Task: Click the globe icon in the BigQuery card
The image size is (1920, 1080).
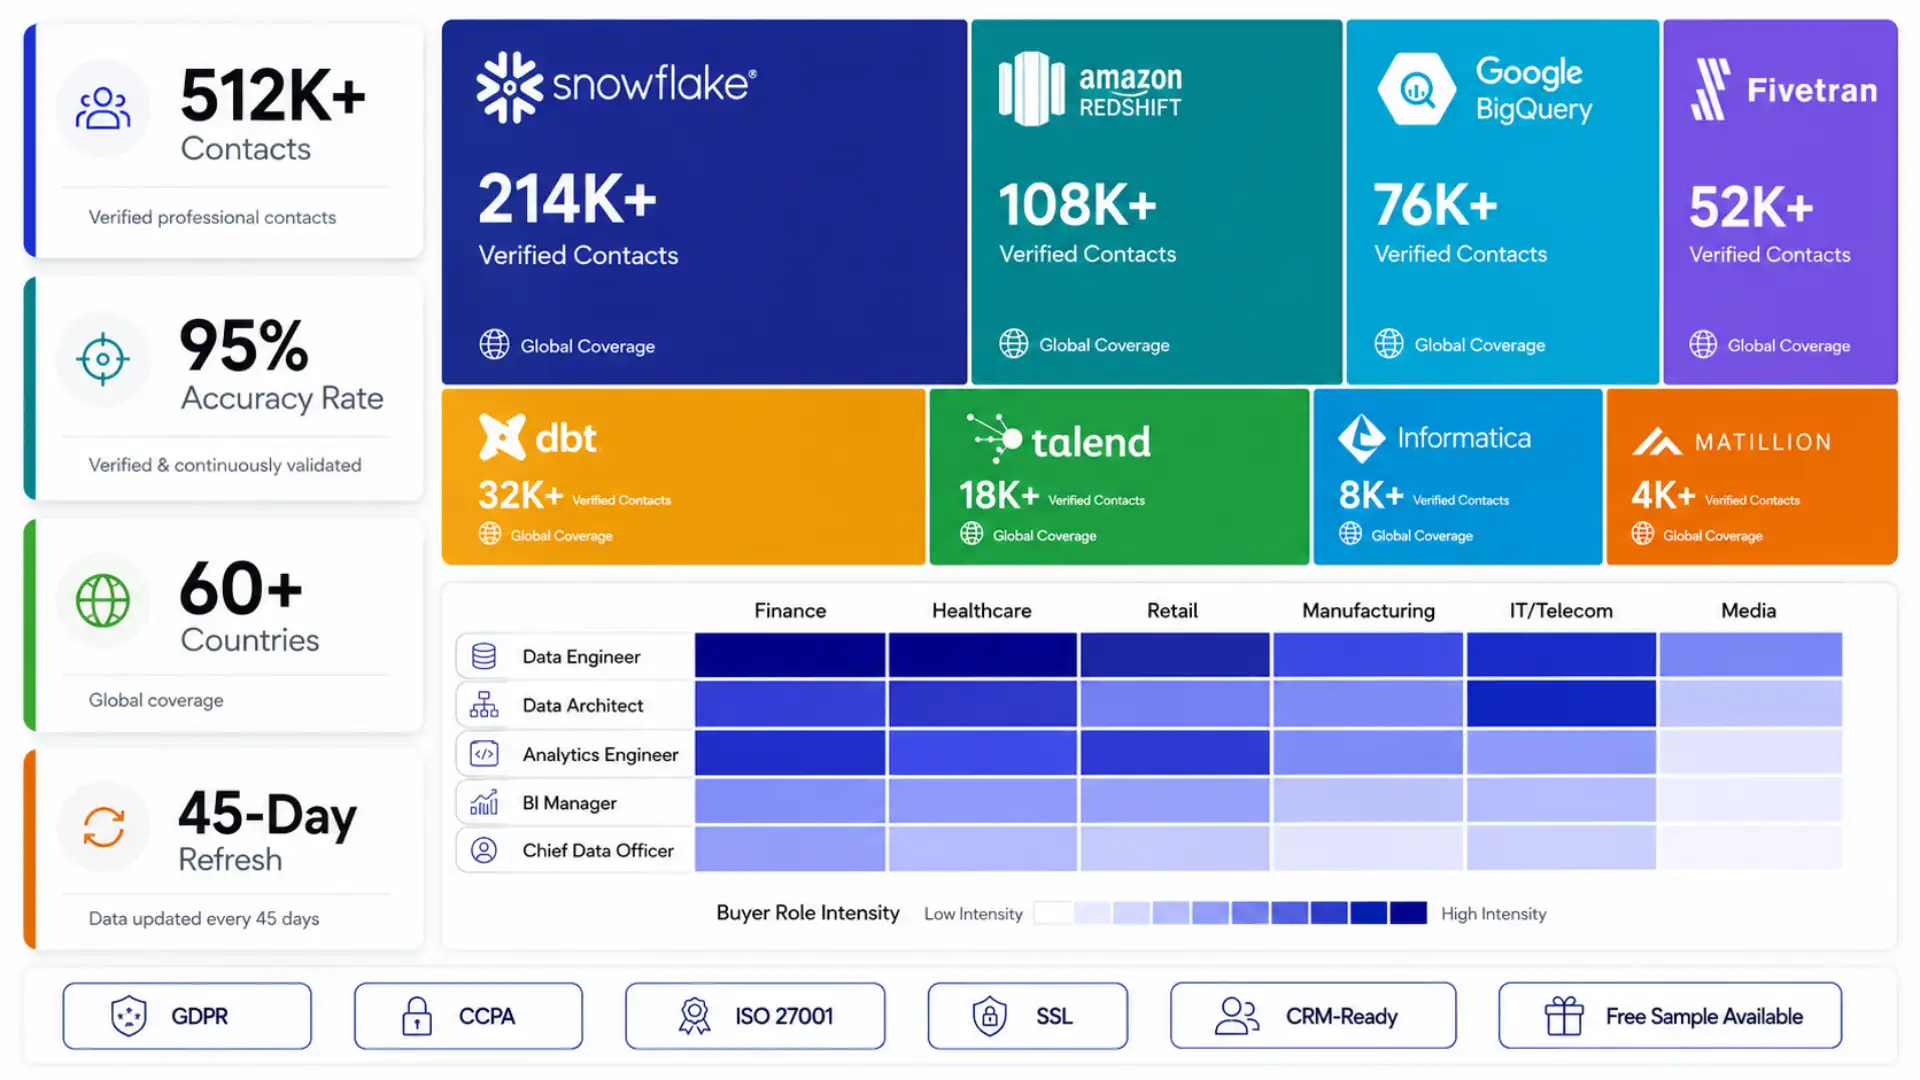Action: [1389, 344]
